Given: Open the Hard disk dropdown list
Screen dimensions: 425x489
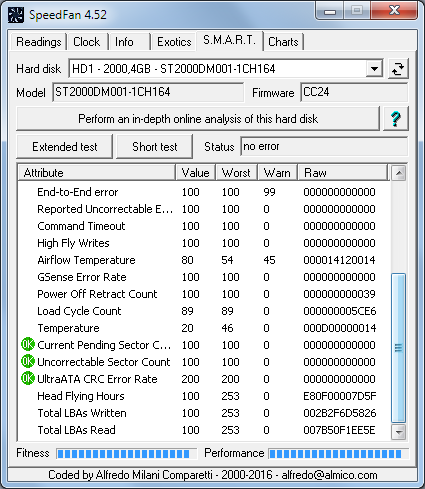Looking at the screenshot, I should (x=374, y=69).
